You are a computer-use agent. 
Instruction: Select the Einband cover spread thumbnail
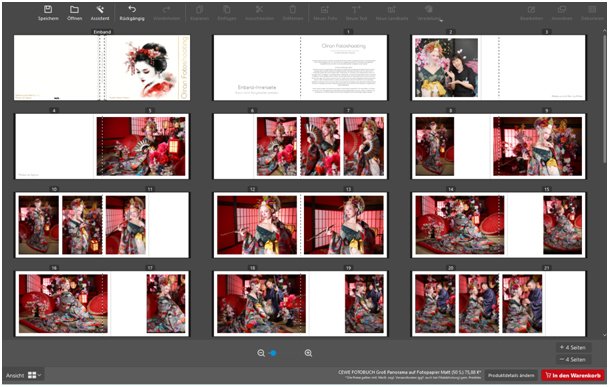tap(102, 68)
